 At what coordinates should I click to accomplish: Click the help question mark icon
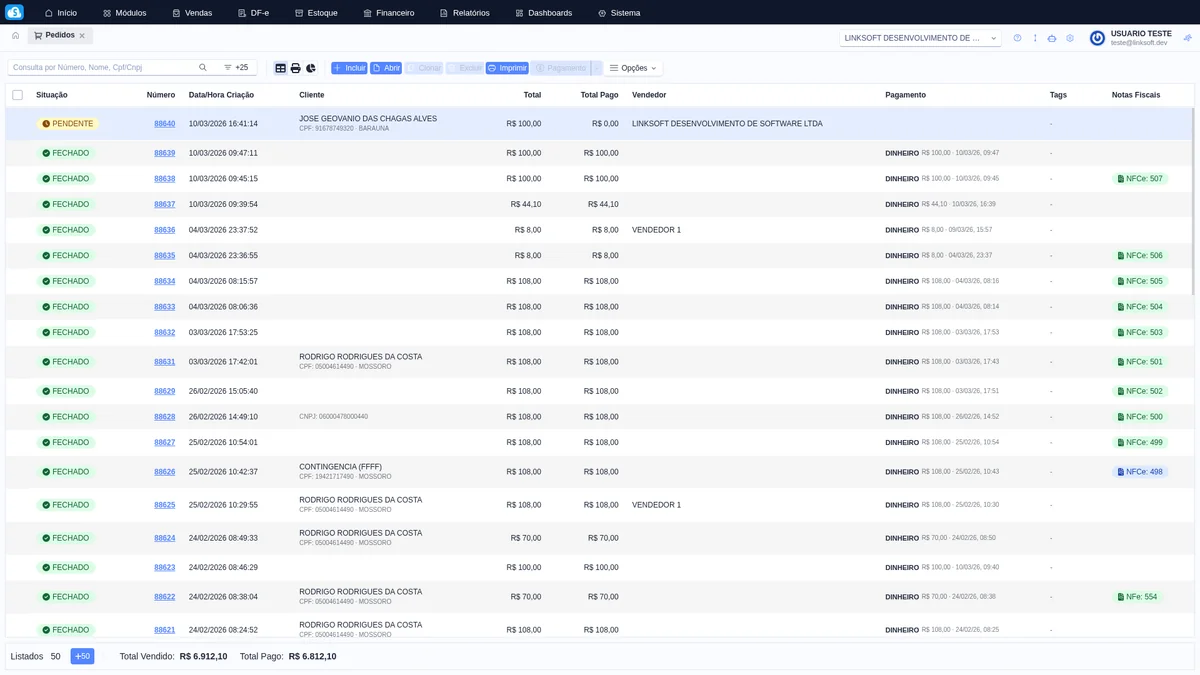pos(1017,38)
